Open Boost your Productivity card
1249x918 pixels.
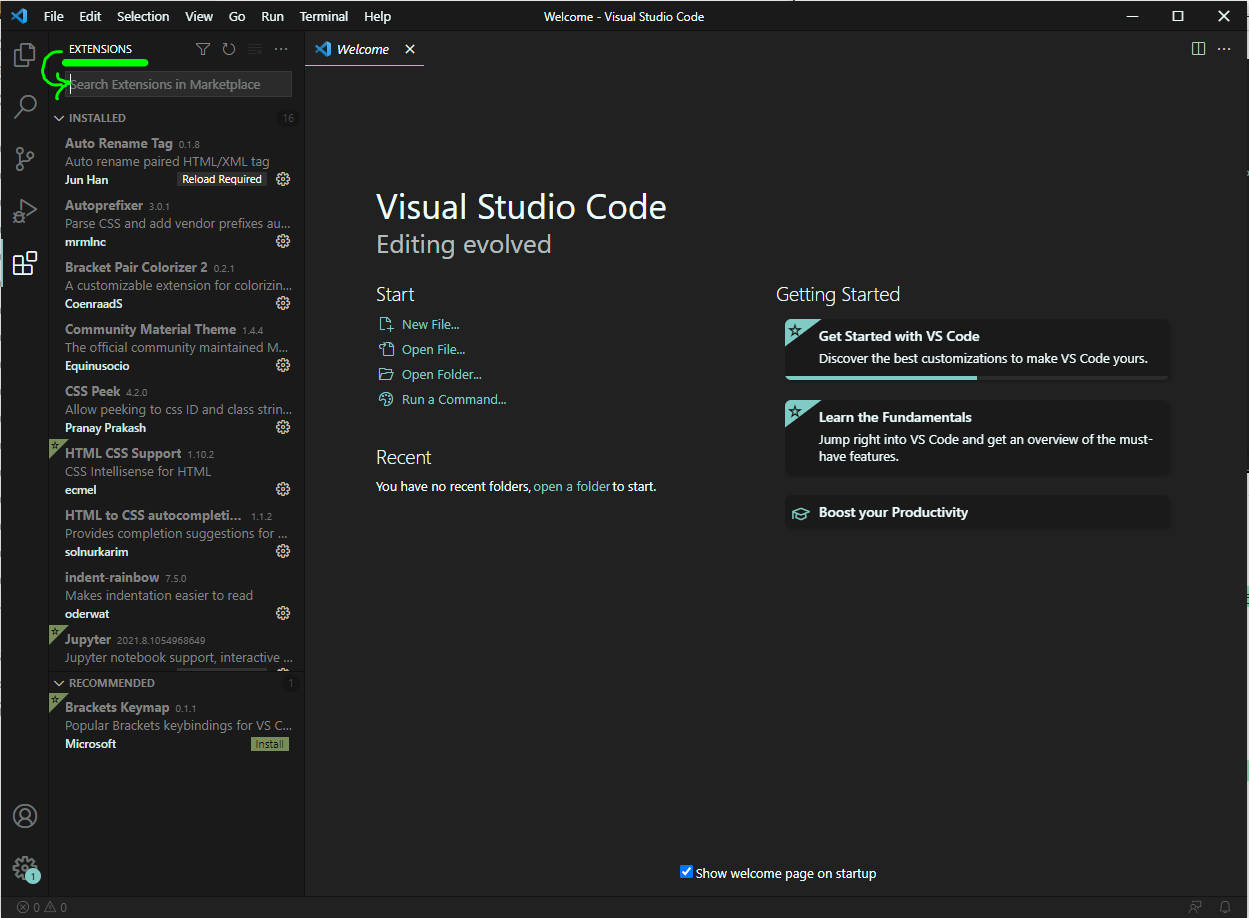pos(977,512)
